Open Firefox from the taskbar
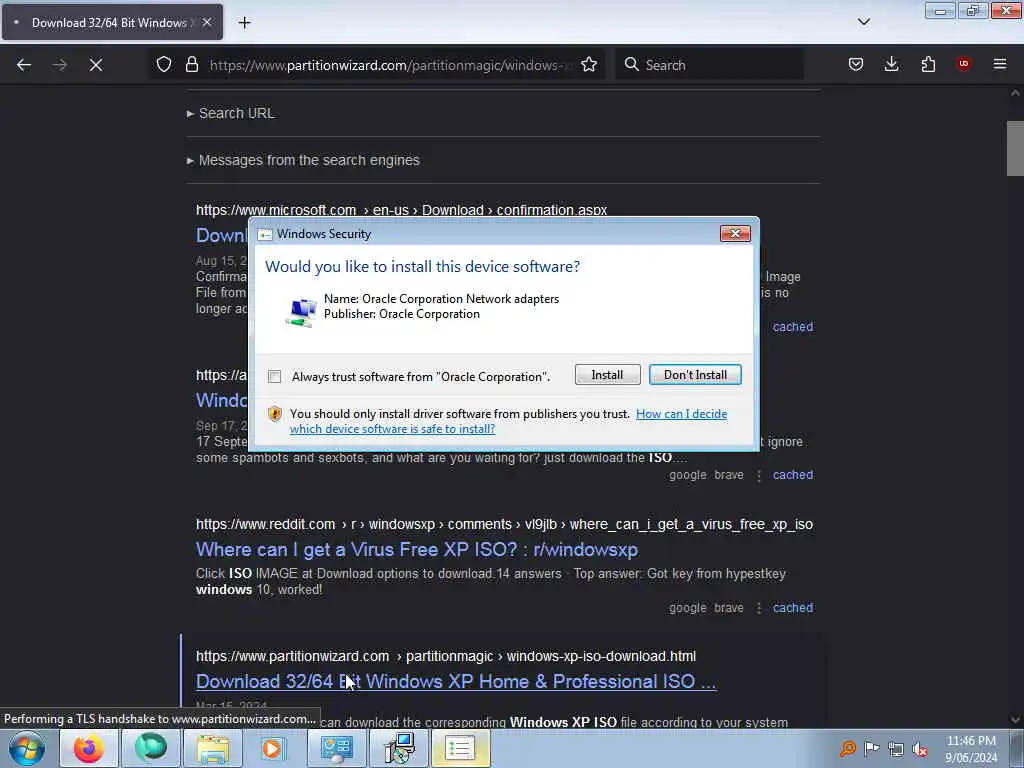1024x768 pixels. [x=88, y=748]
